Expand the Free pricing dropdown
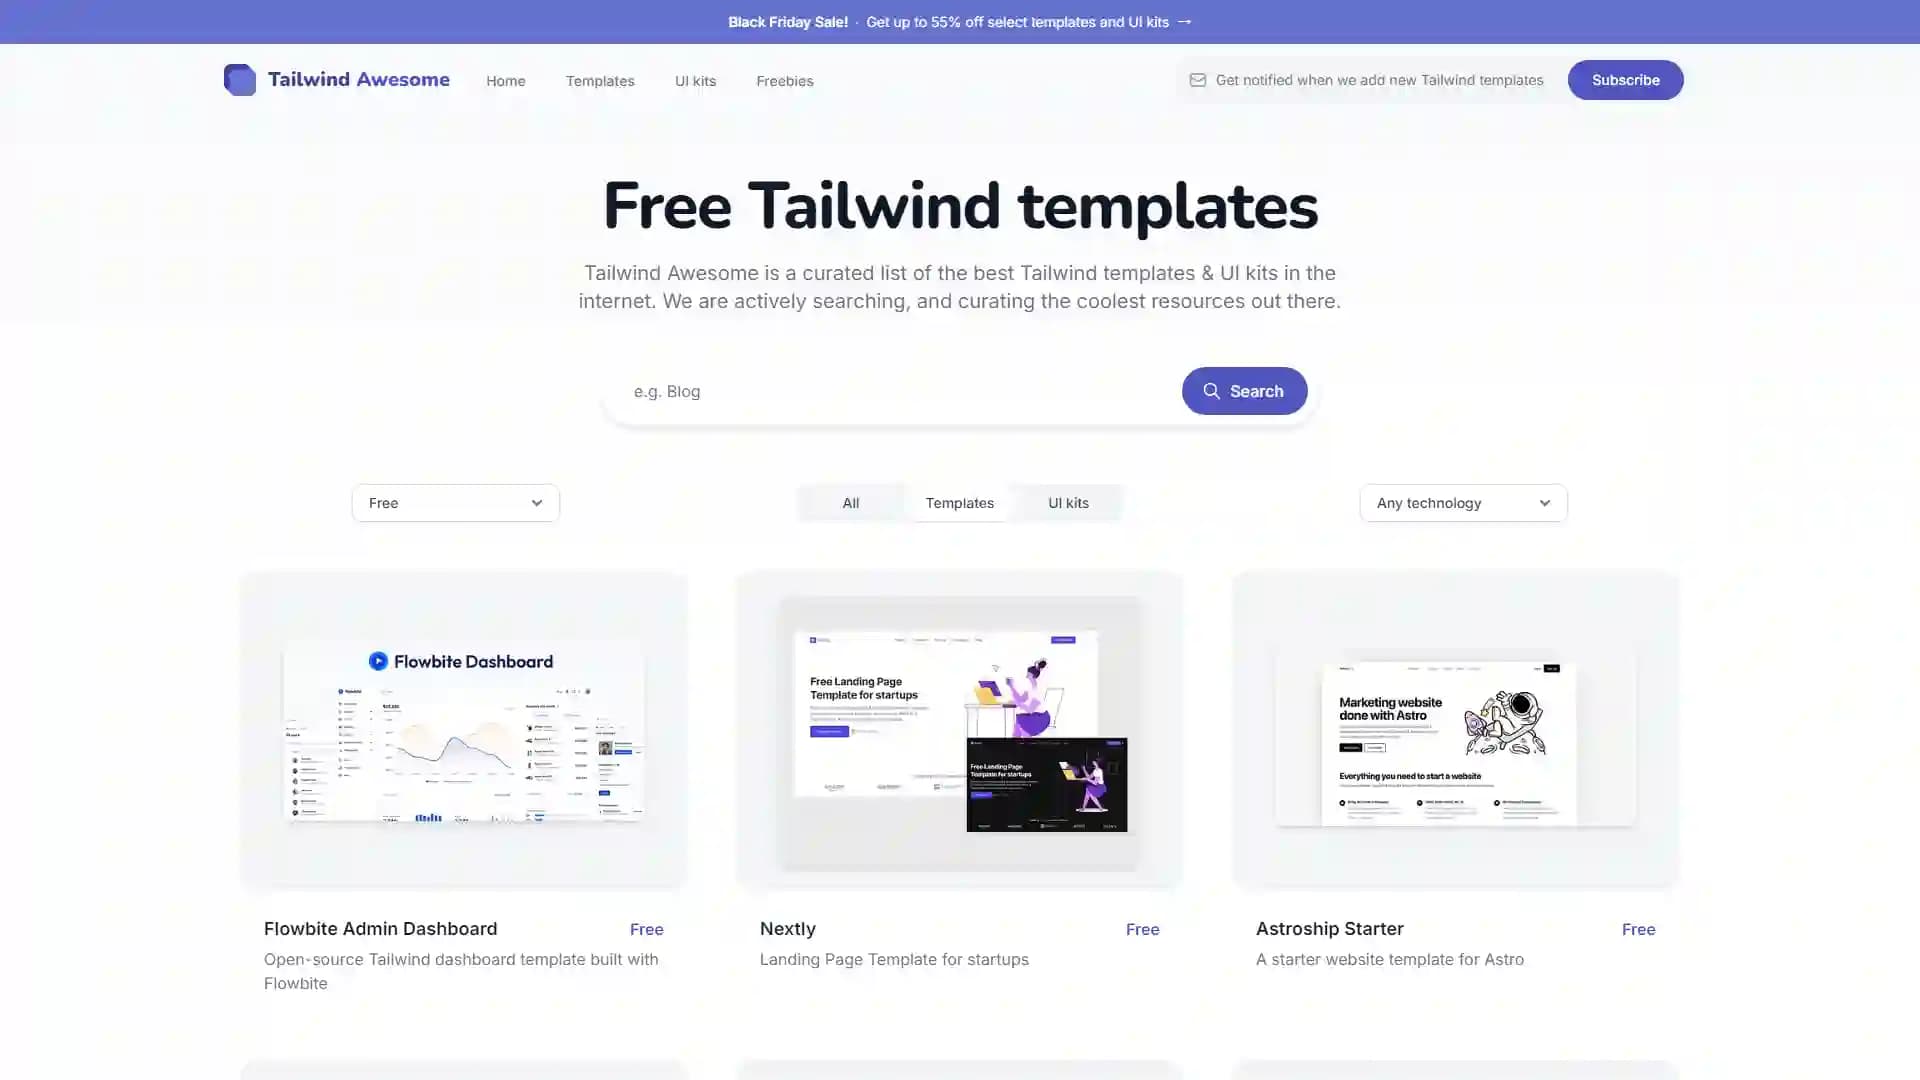The image size is (1920, 1080). [456, 502]
